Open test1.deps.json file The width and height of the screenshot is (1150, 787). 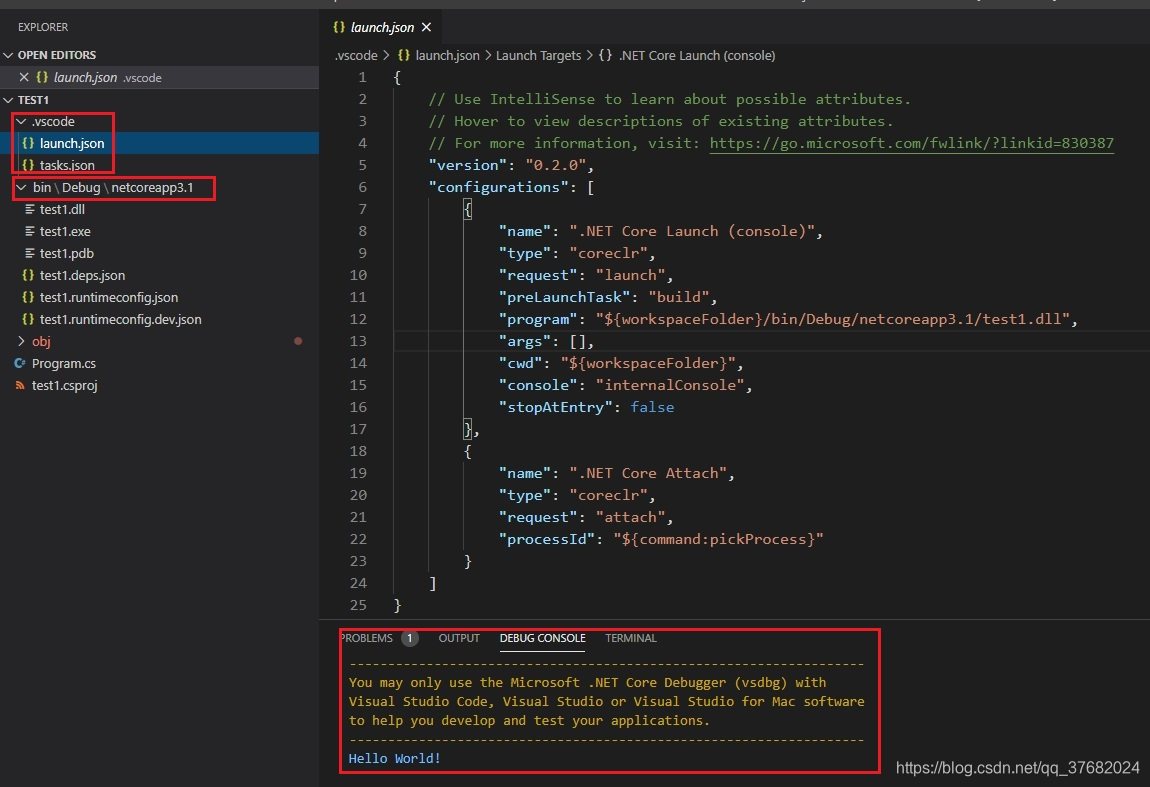82,275
